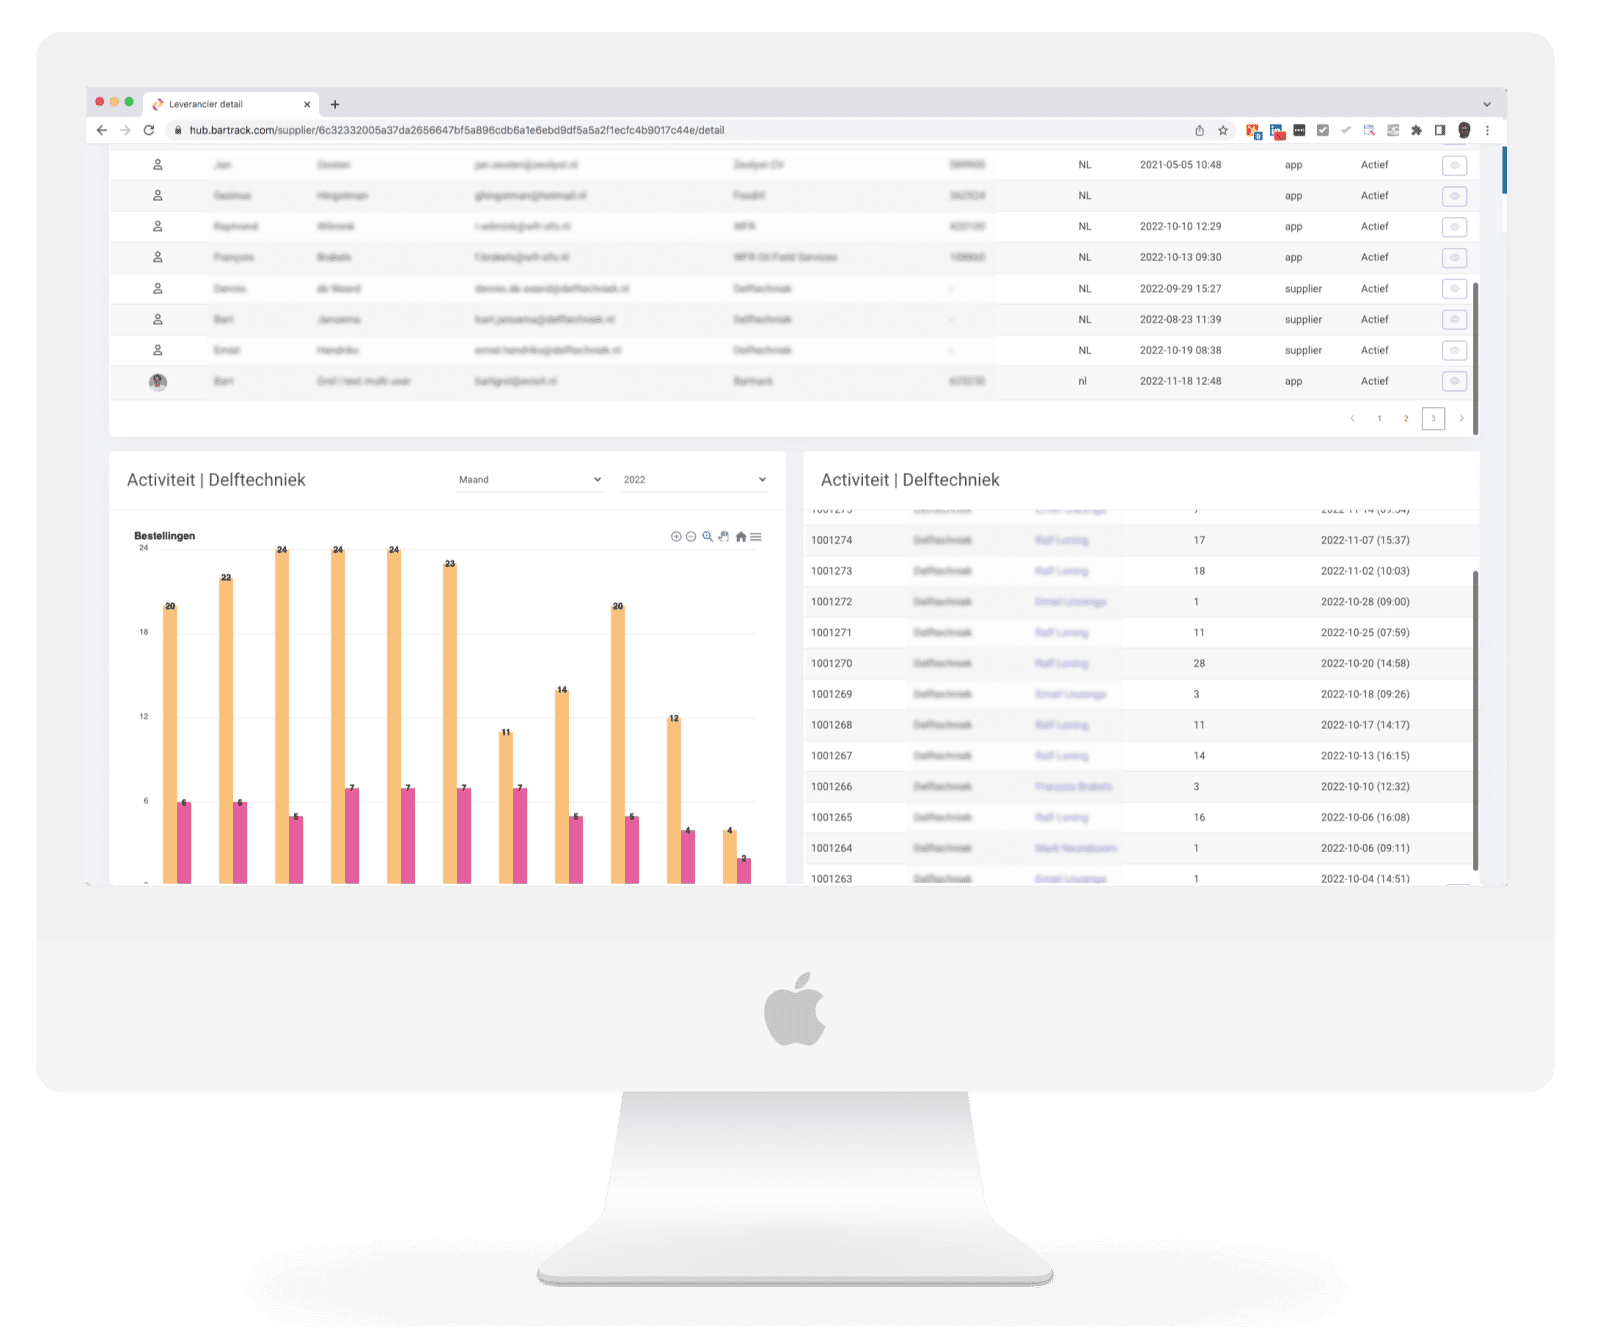Click eye button for 2022-09-29 15:27 row

pos(1455,289)
